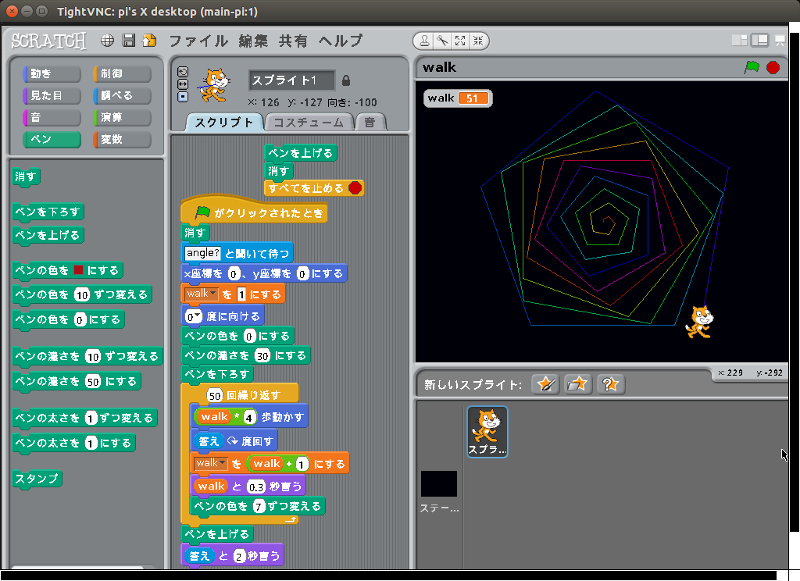Switch to the スクリプト tab
Image resolution: width=800 pixels, height=581 pixels.
[x=224, y=122]
